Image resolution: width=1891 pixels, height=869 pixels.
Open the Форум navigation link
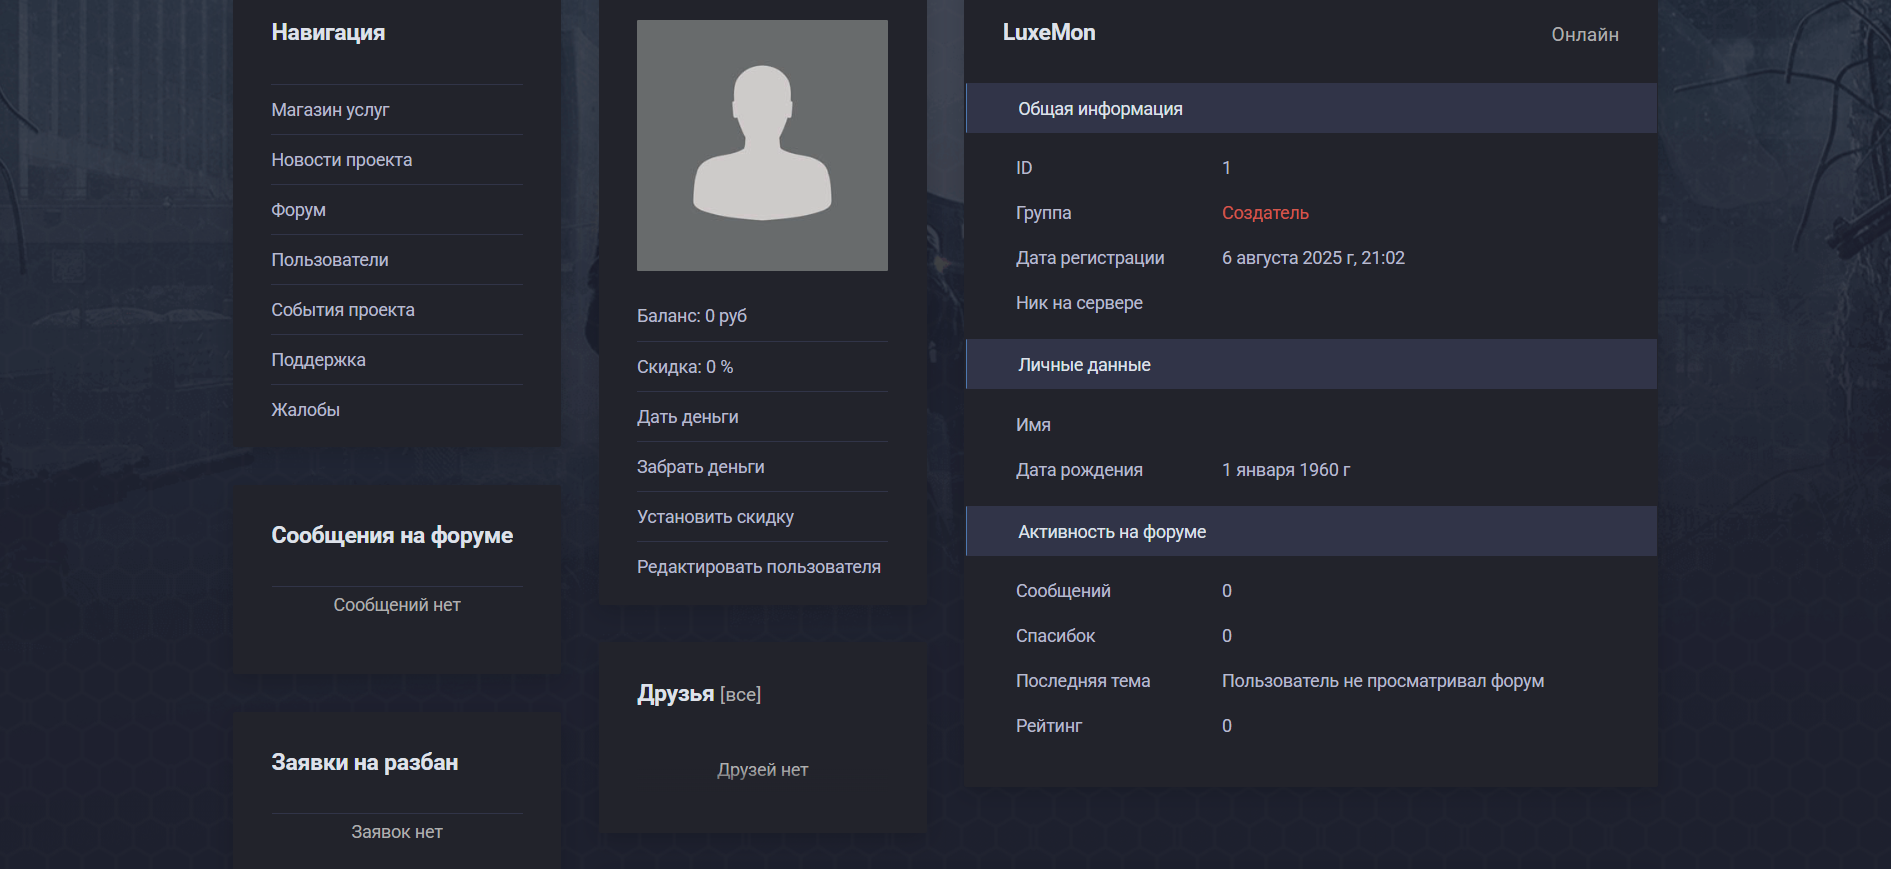tap(298, 210)
